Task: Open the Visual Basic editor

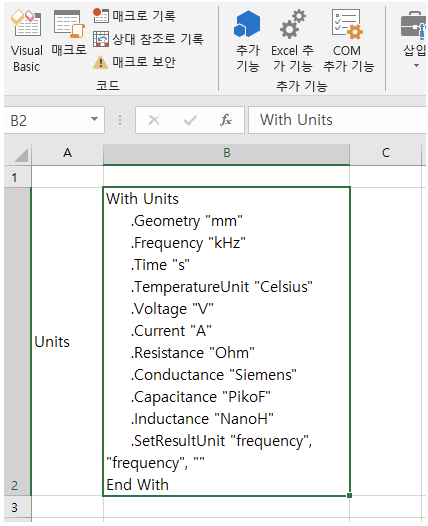Action: pyautogui.click(x=26, y=41)
